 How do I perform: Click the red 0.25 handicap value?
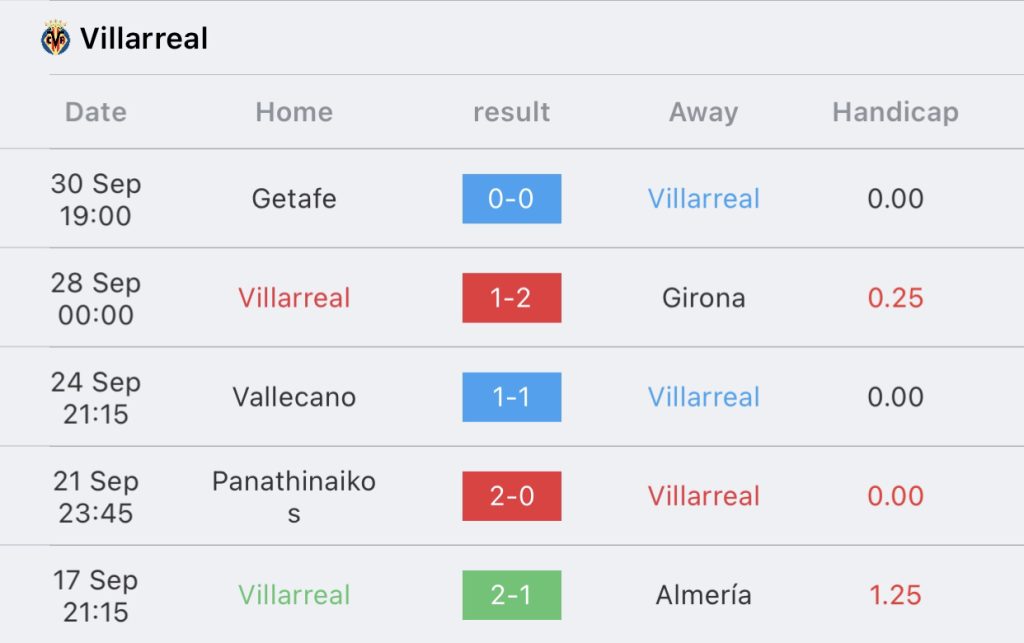click(x=895, y=298)
